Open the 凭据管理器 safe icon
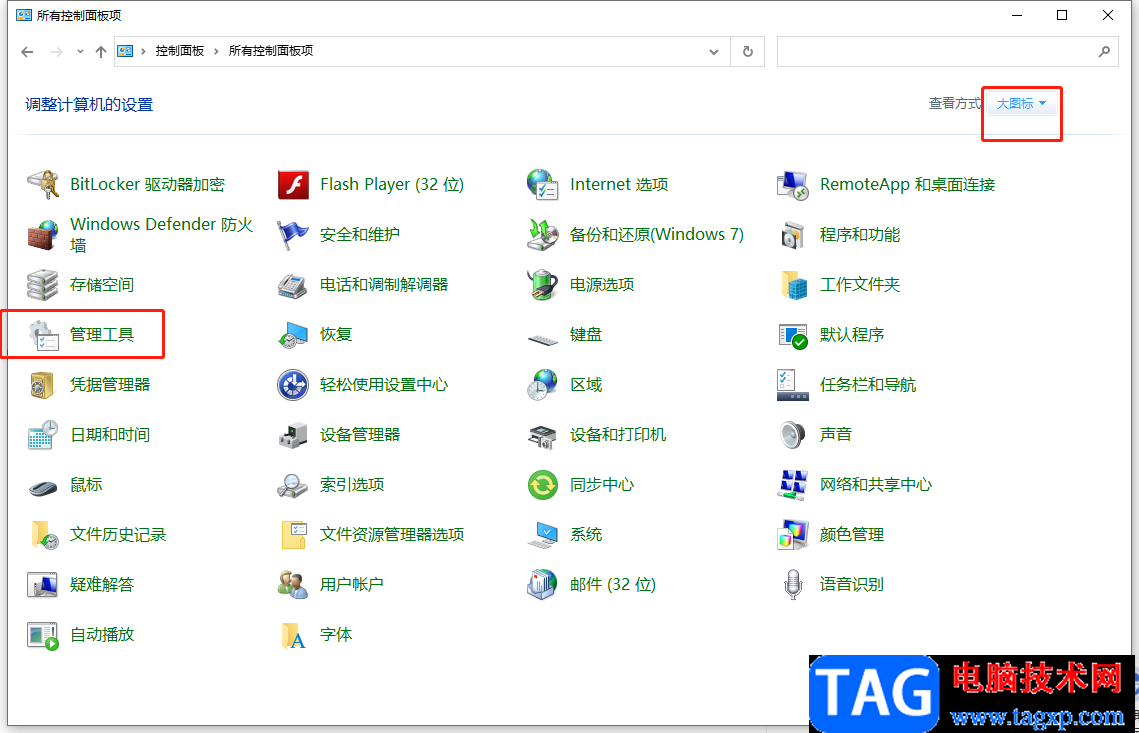The width and height of the screenshot is (1139, 733). point(43,385)
